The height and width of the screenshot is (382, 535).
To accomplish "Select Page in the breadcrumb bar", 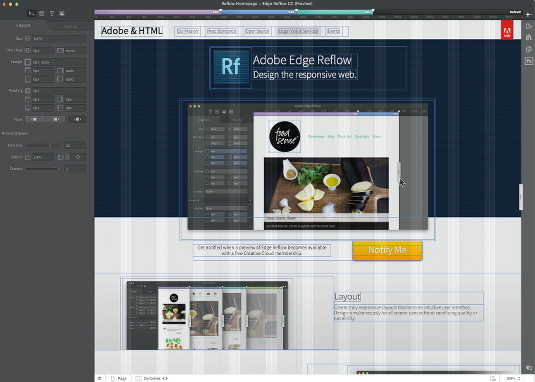I will tap(119, 378).
